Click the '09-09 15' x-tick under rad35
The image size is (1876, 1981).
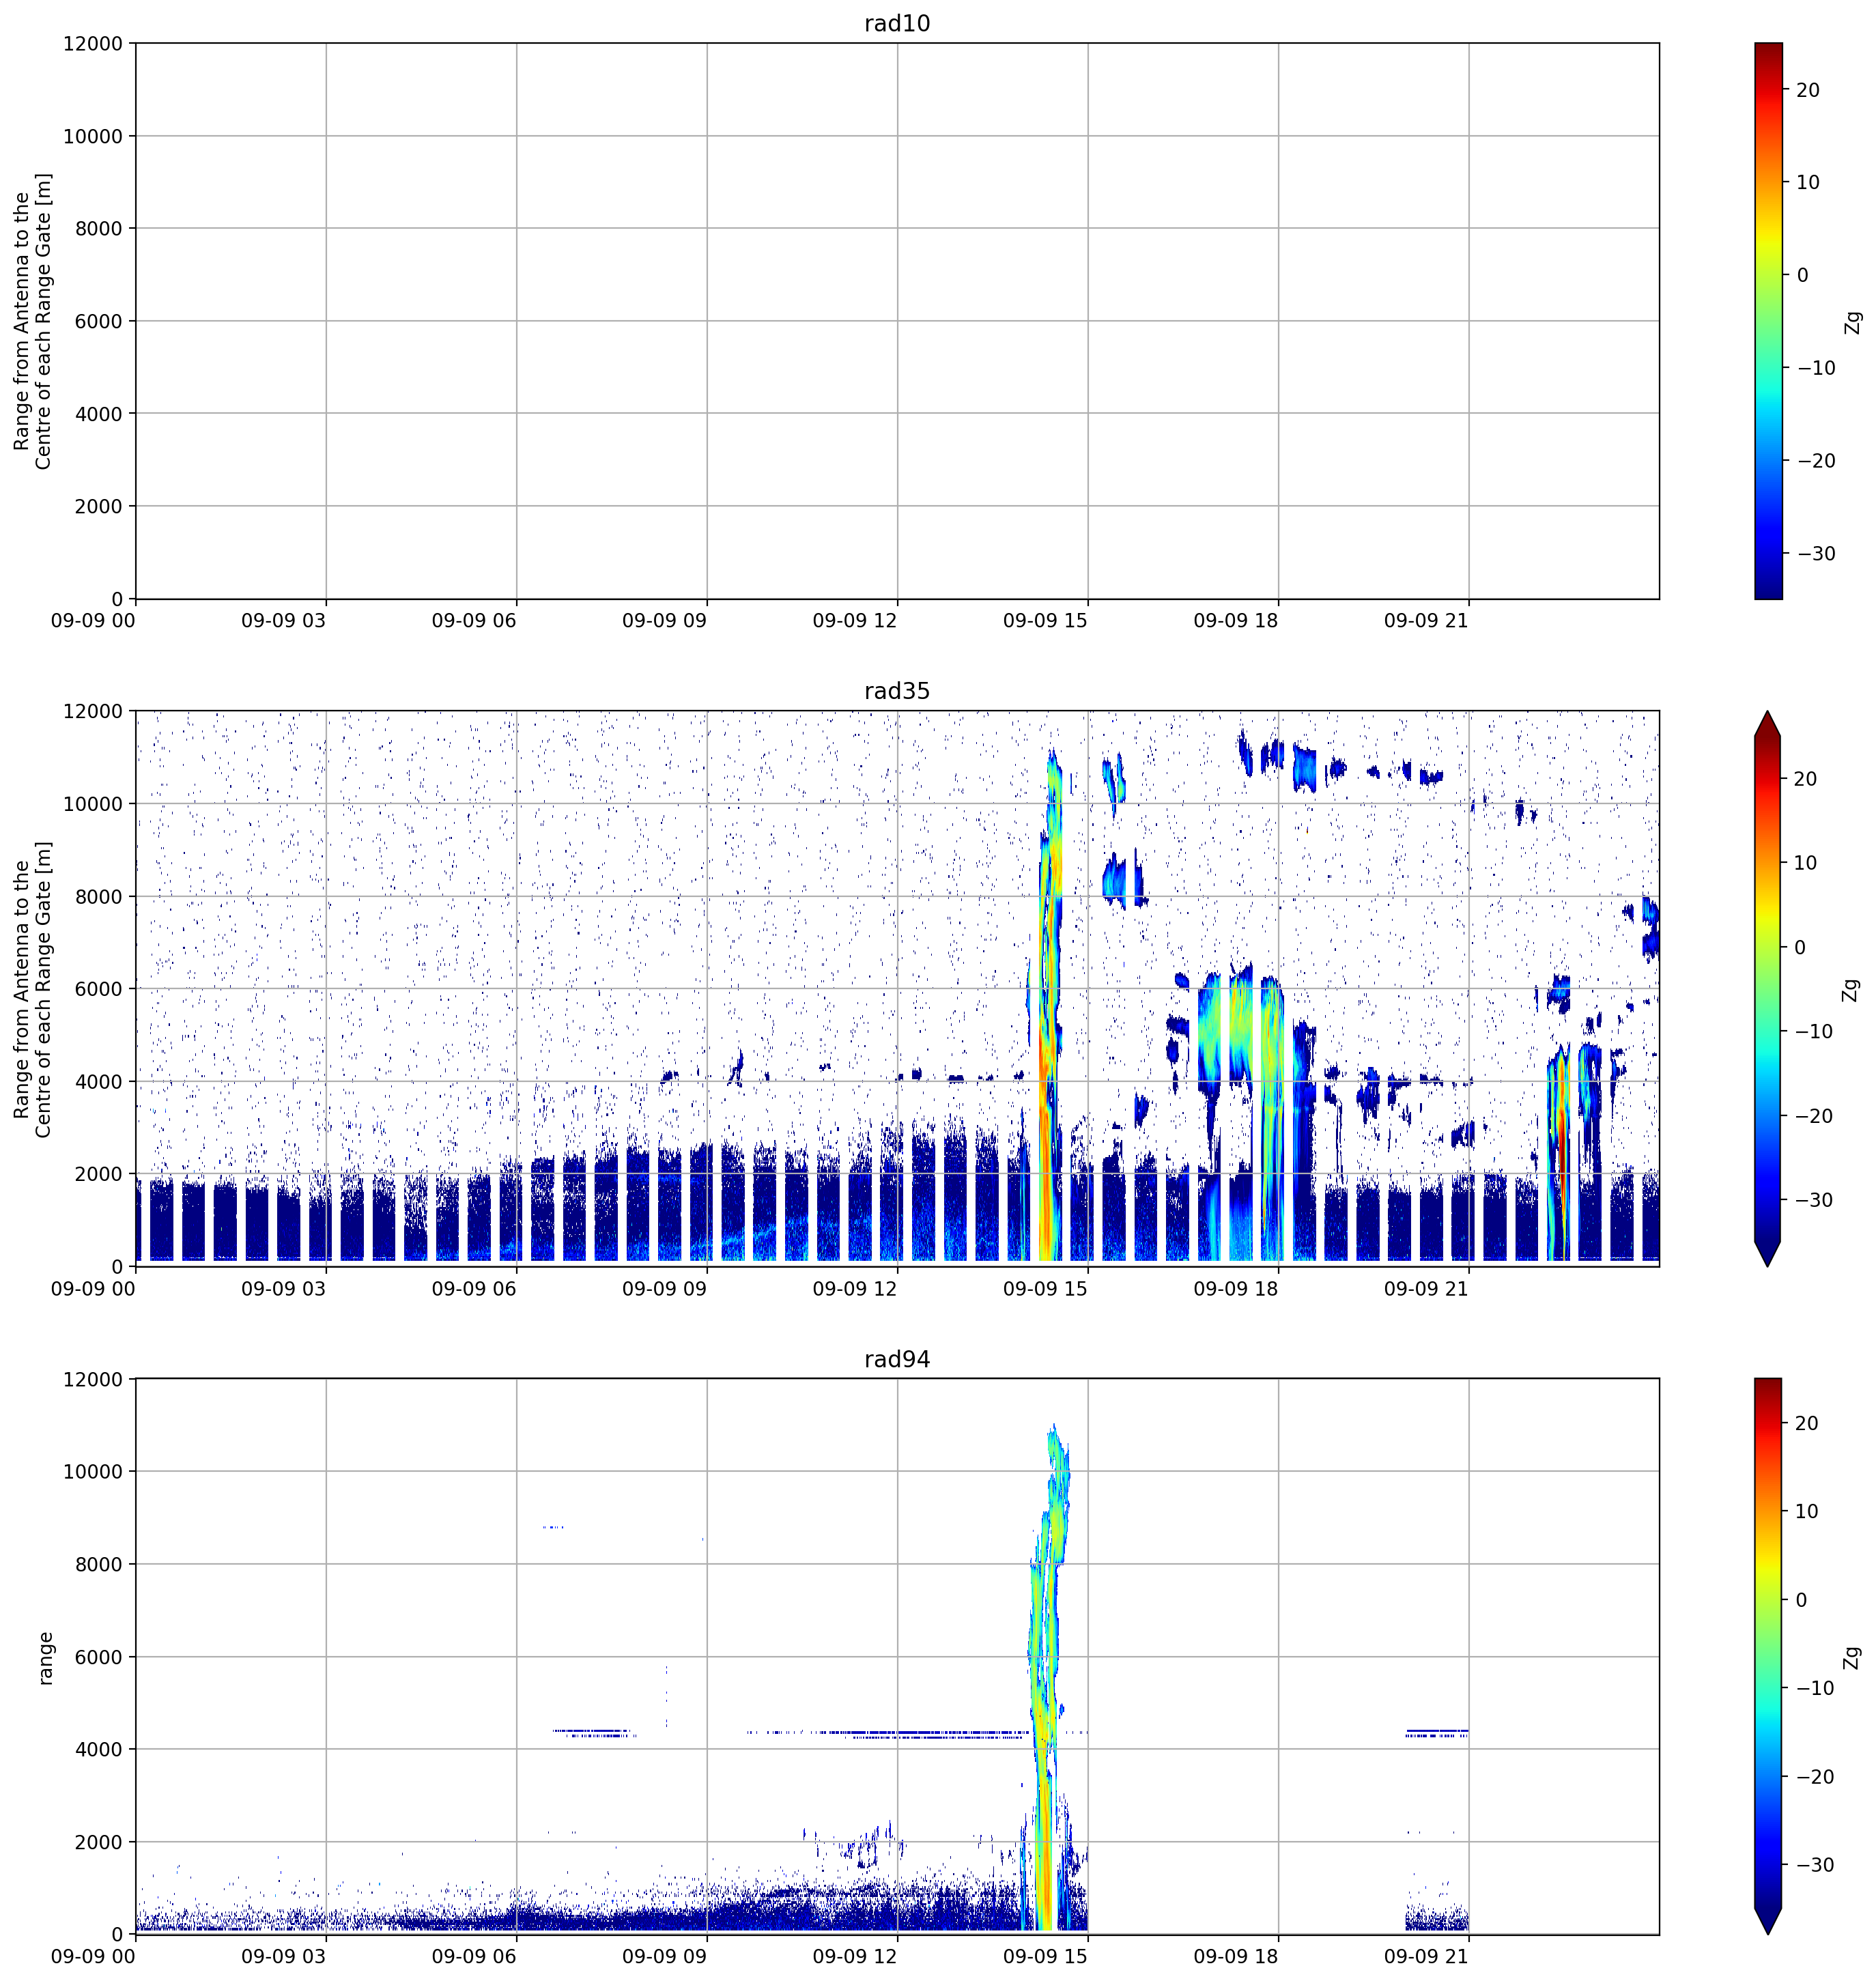[1045, 1288]
